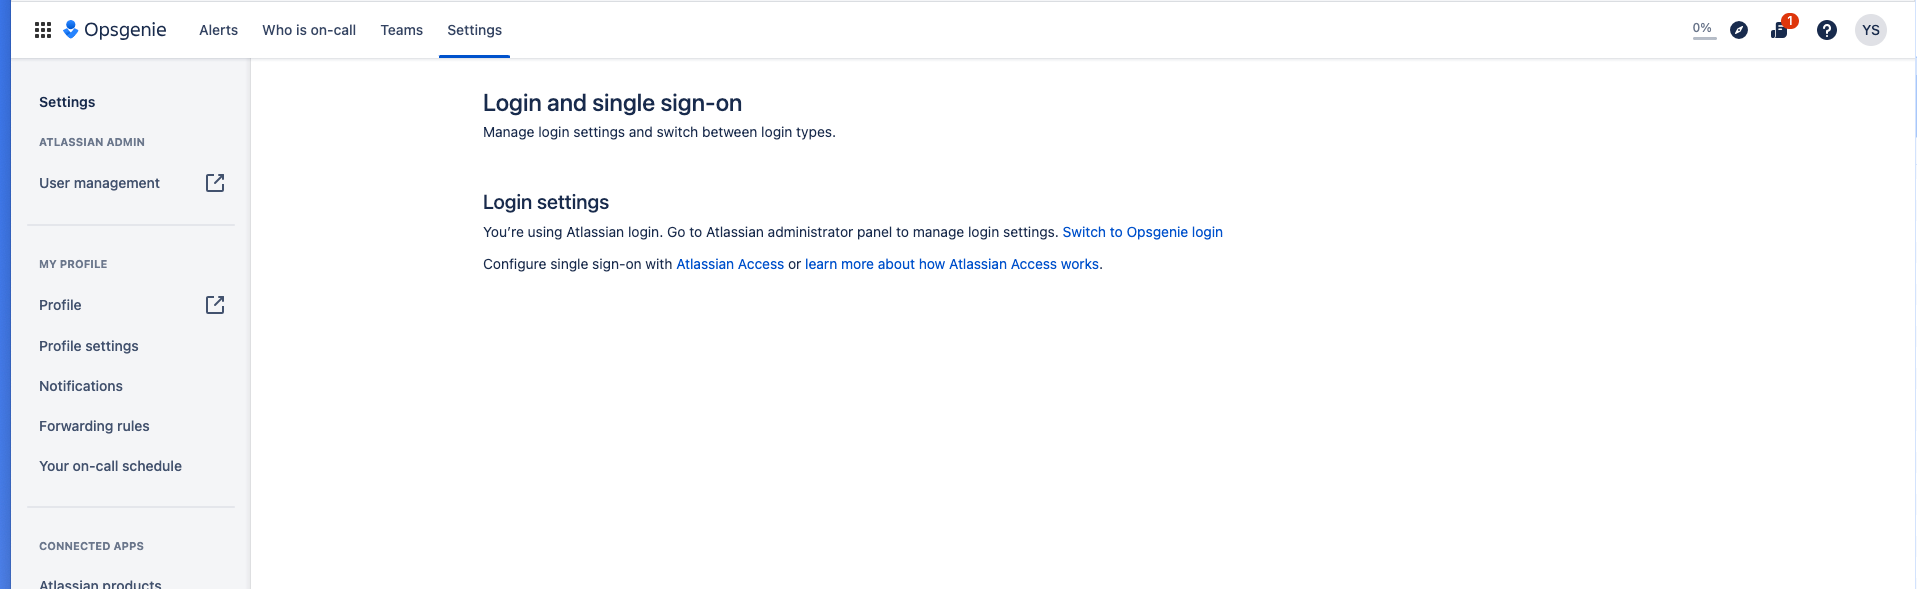Open Profile in the sidebar

[x=60, y=305]
